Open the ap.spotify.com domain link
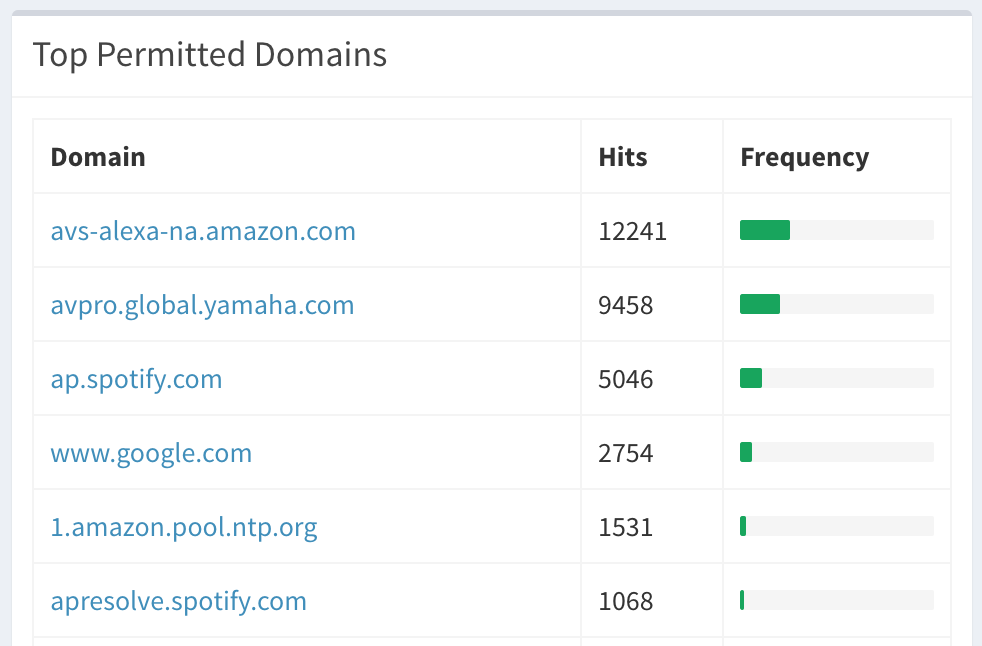The width and height of the screenshot is (982, 646). 137,379
